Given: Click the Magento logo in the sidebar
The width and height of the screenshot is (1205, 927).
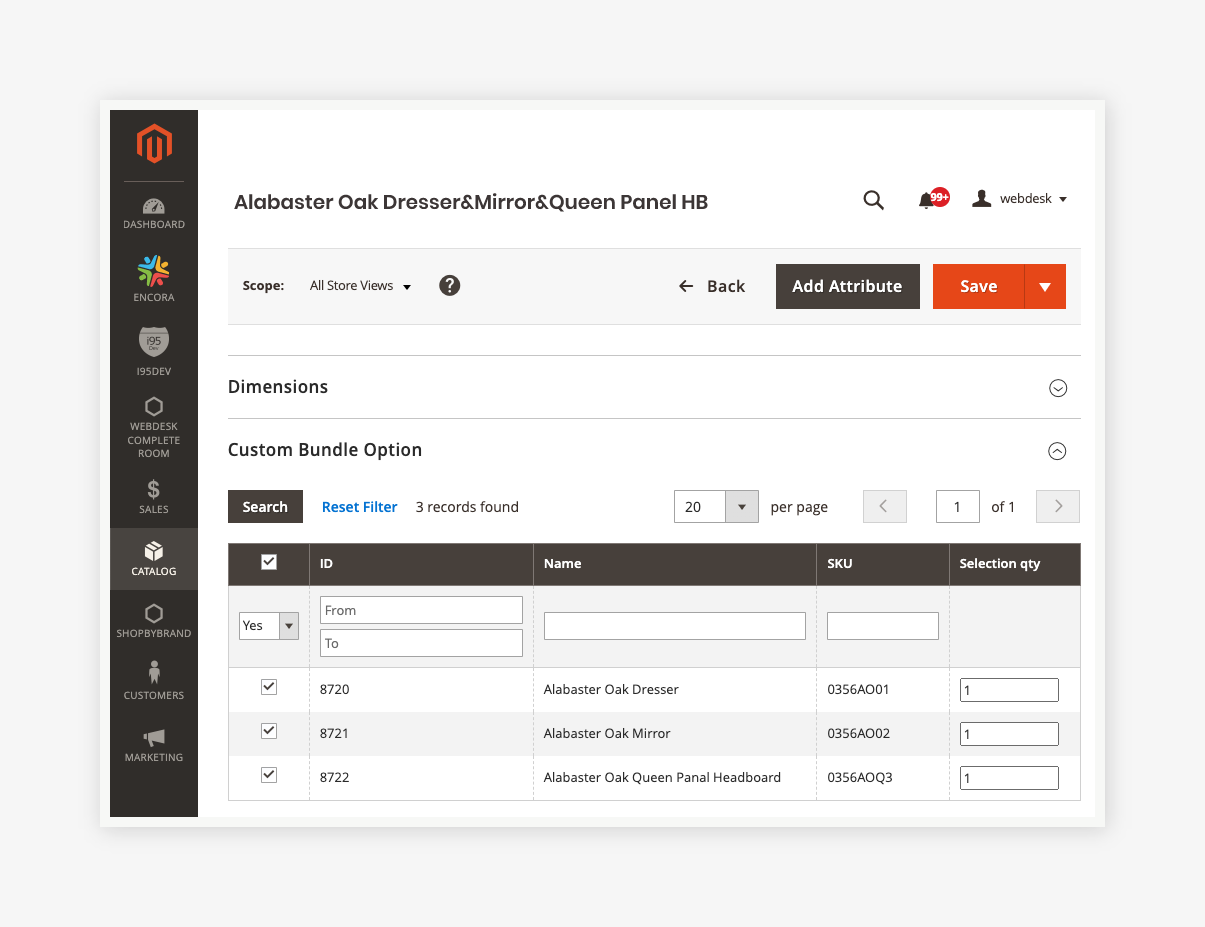Looking at the screenshot, I should [154, 144].
